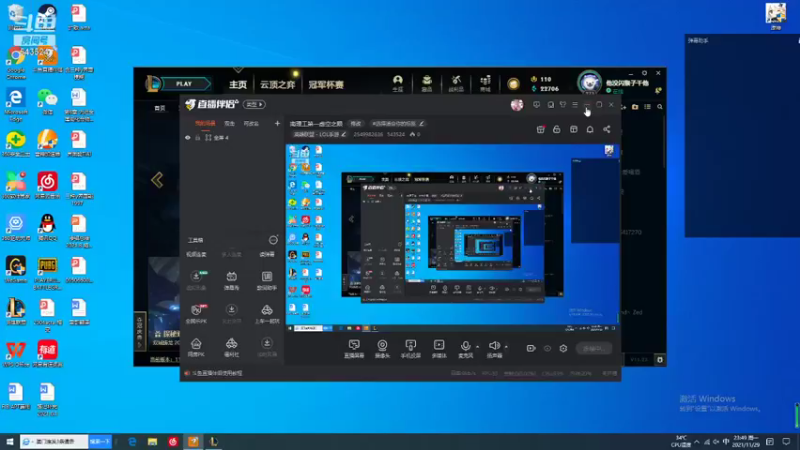The height and width of the screenshot is (450, 800).
Task: Open 云顶之弈 tab in League client
Action: point(278,85)
